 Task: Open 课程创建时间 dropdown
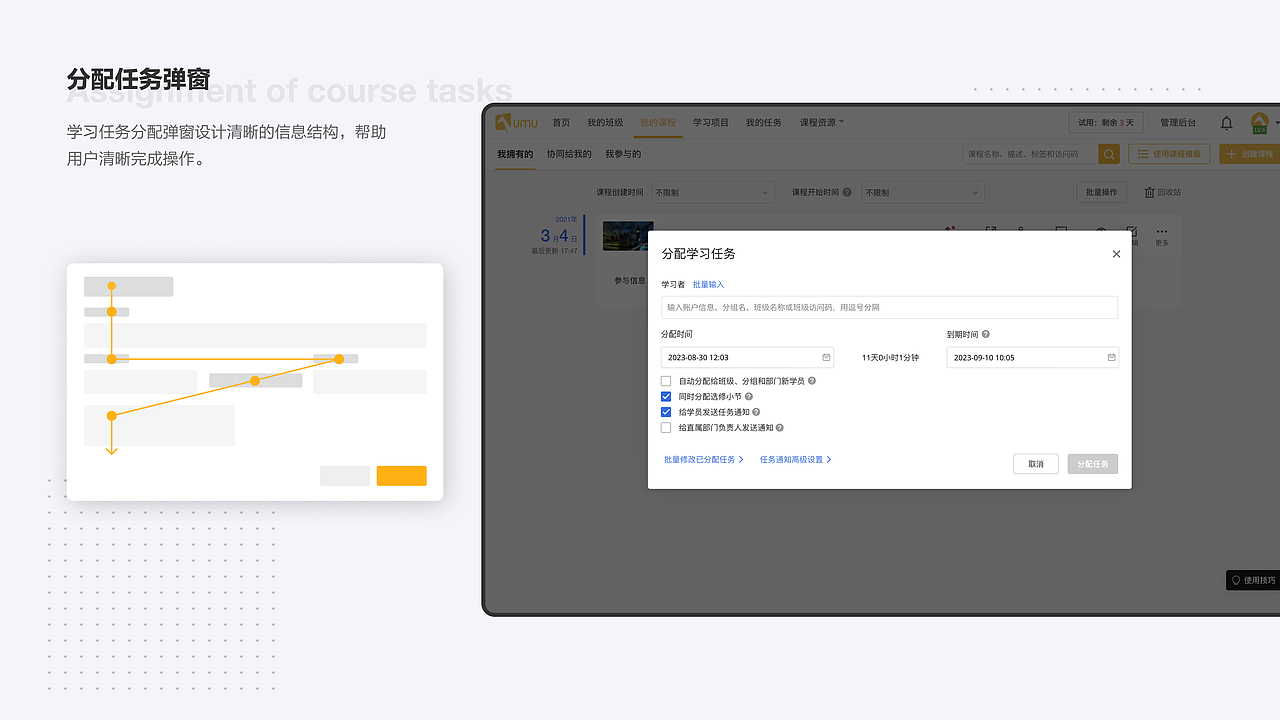pos(712,192)
